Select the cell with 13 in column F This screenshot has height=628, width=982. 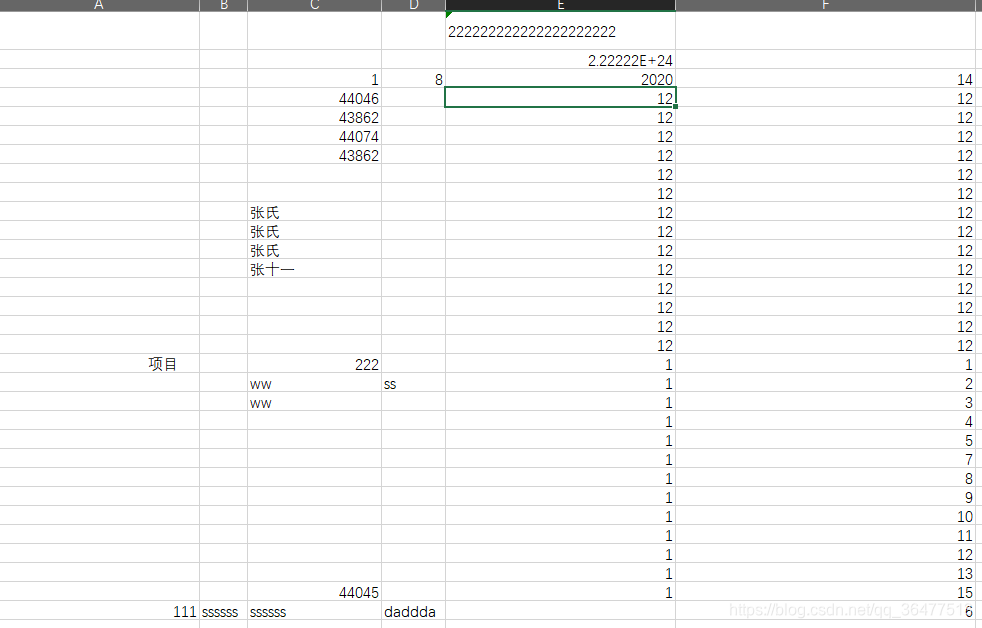click(x=825, y=573)
